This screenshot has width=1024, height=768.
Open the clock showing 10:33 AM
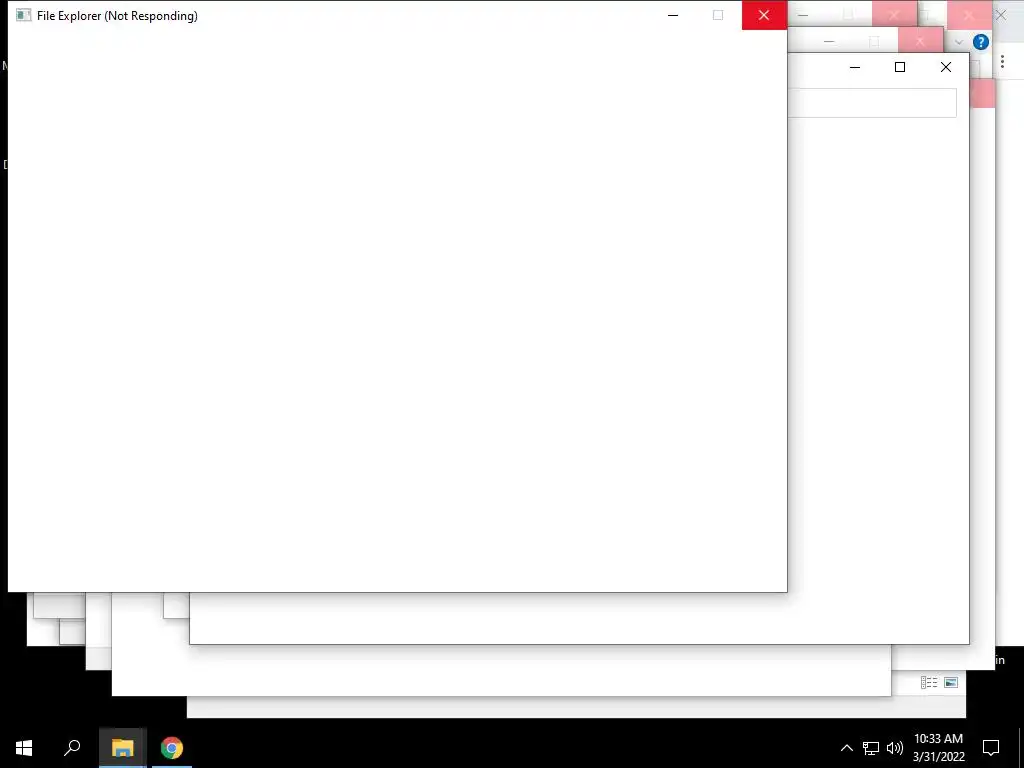coord(938,748)
